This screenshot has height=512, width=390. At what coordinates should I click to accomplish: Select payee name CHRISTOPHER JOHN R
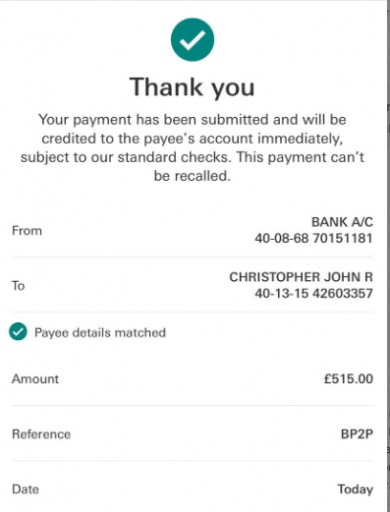301,277
